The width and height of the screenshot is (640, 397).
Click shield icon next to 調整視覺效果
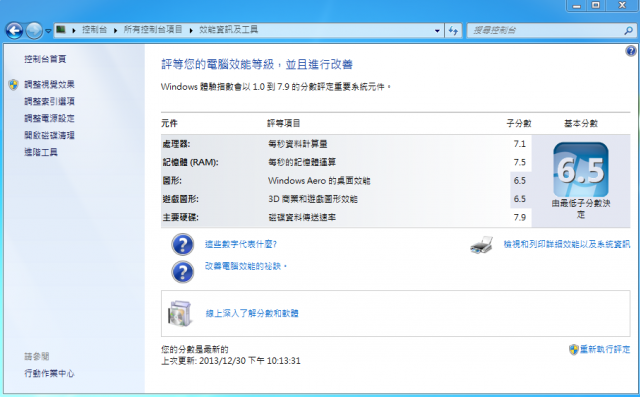click(13, 84)
